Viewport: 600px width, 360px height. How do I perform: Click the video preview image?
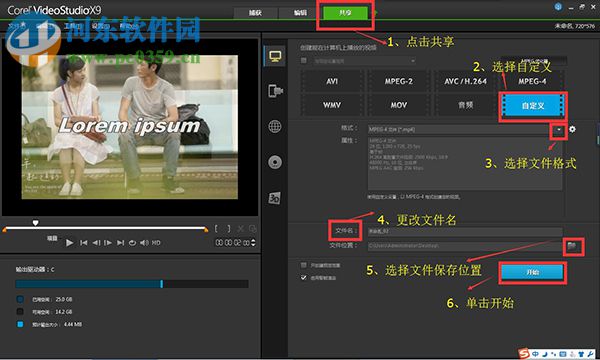coord(130,127)
